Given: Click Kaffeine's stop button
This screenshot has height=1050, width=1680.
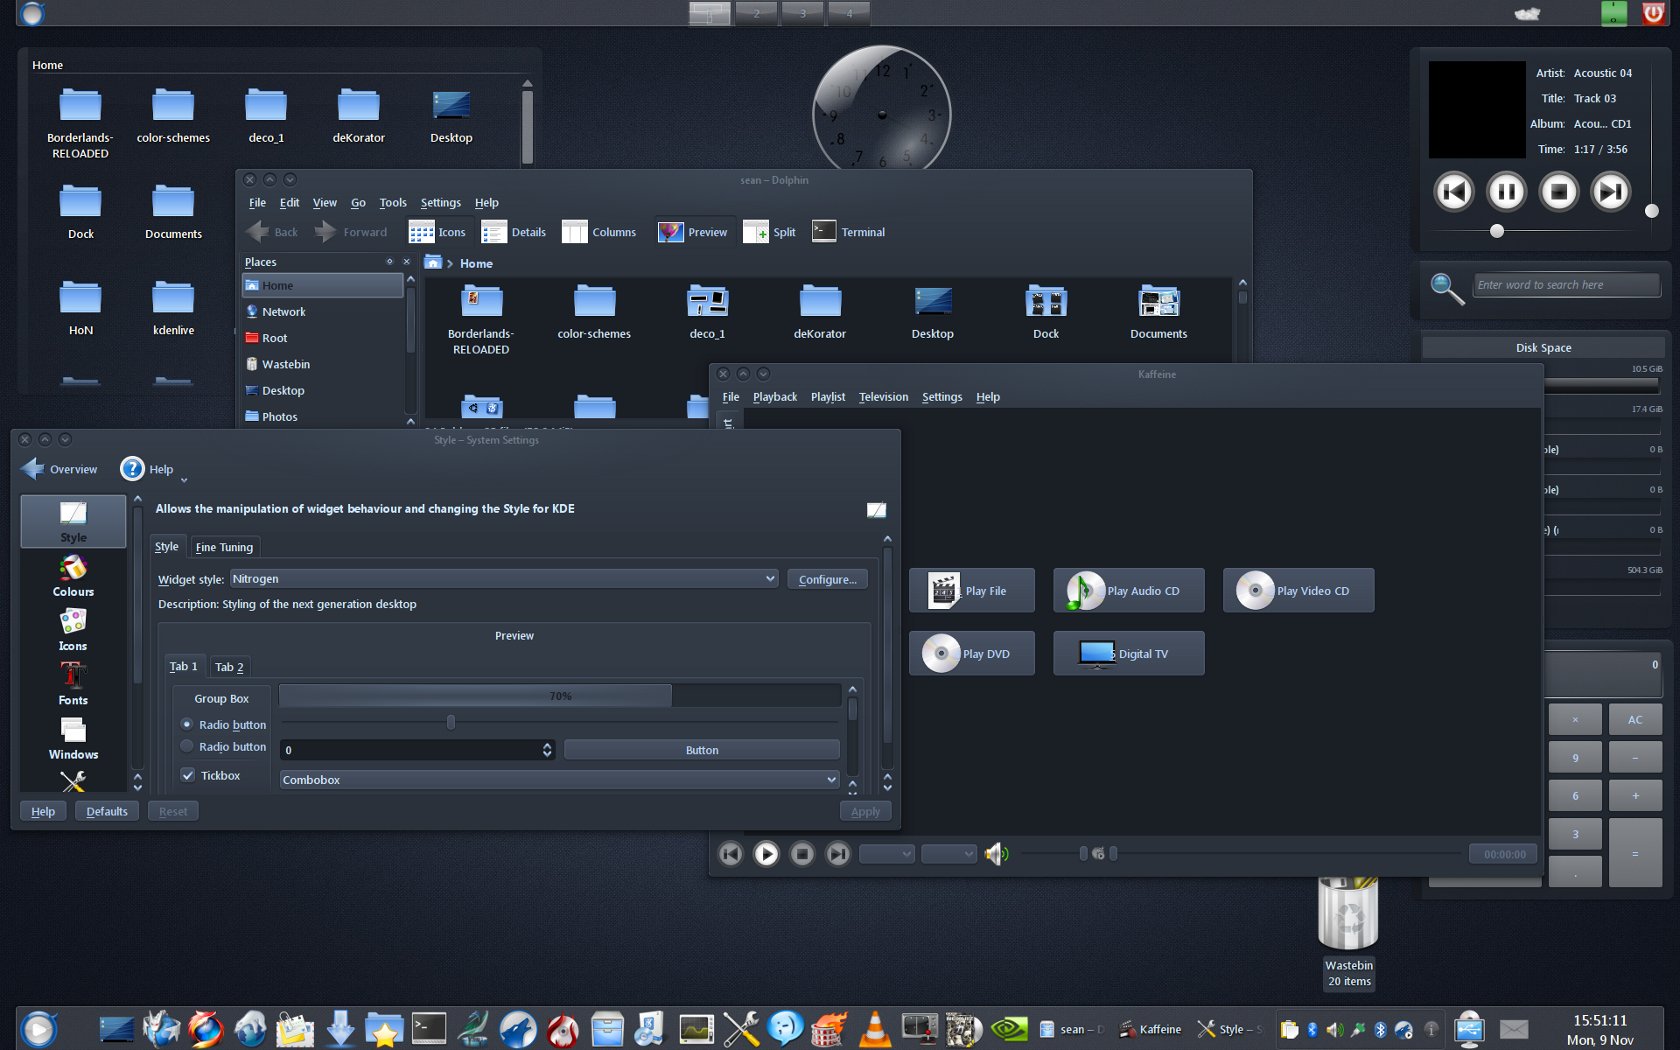Looking at the screenshot, I should [802, 854].
